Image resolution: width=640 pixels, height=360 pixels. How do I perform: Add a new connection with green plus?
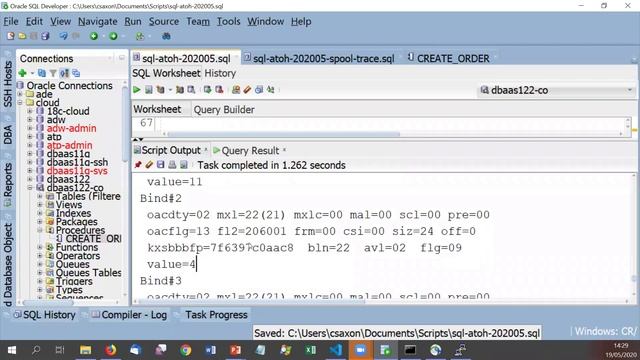23,73
